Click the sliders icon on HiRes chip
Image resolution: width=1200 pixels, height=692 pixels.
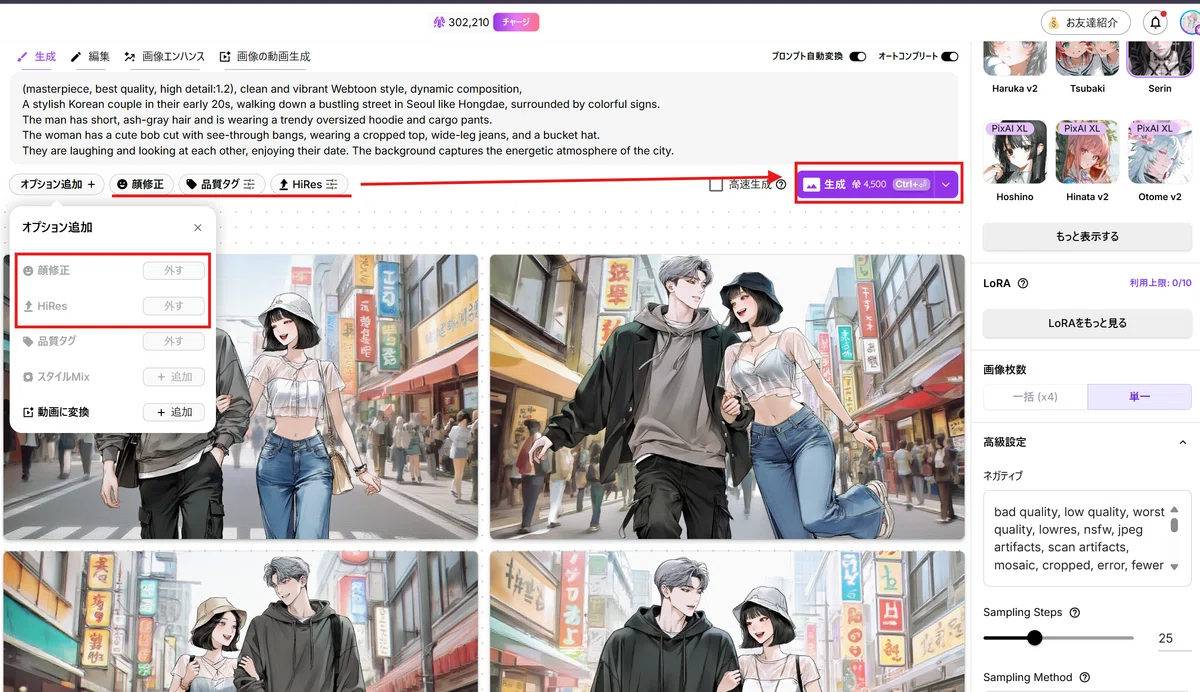click(x=332, y=184)
